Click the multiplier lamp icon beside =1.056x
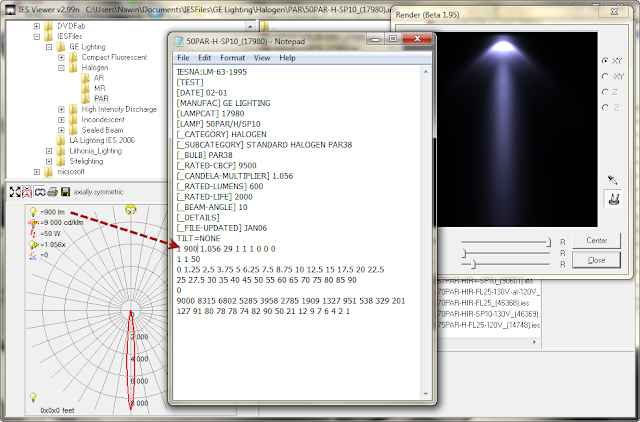Screen dimensions: 640x422 [33, 244]
